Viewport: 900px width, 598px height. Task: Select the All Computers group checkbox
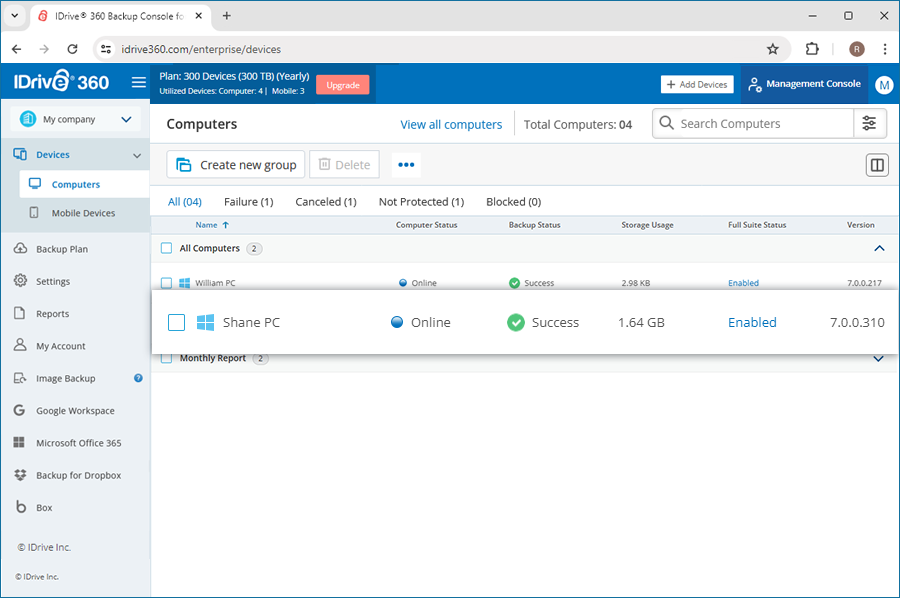[166, 248]
